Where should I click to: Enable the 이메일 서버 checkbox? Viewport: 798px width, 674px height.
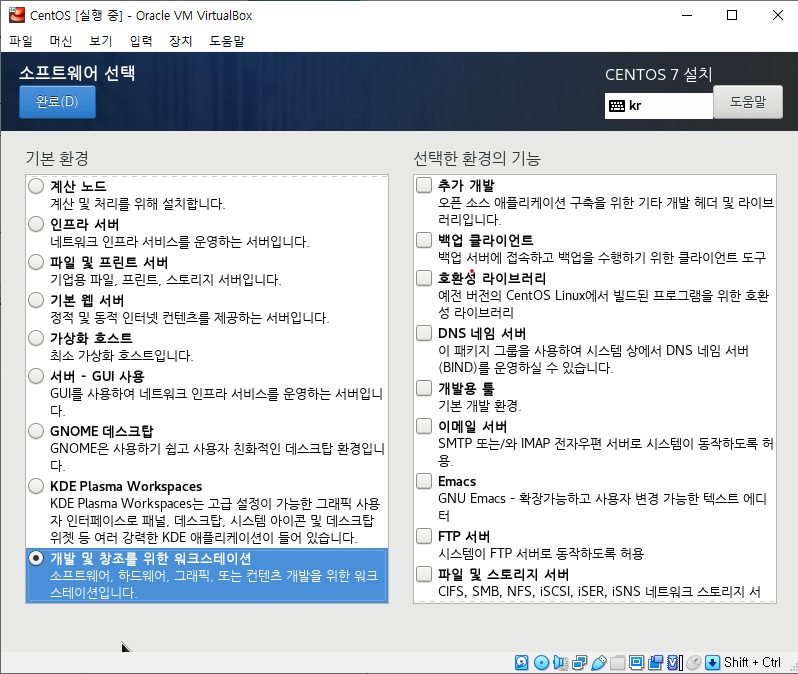(424, 426)
